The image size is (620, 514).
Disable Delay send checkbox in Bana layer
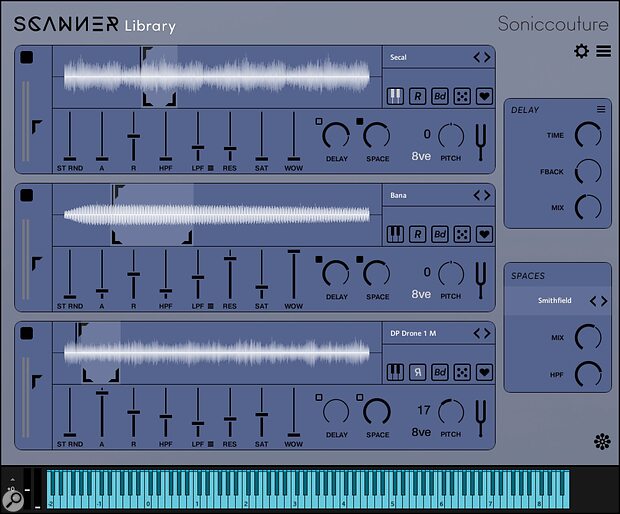tap(319, 259)
